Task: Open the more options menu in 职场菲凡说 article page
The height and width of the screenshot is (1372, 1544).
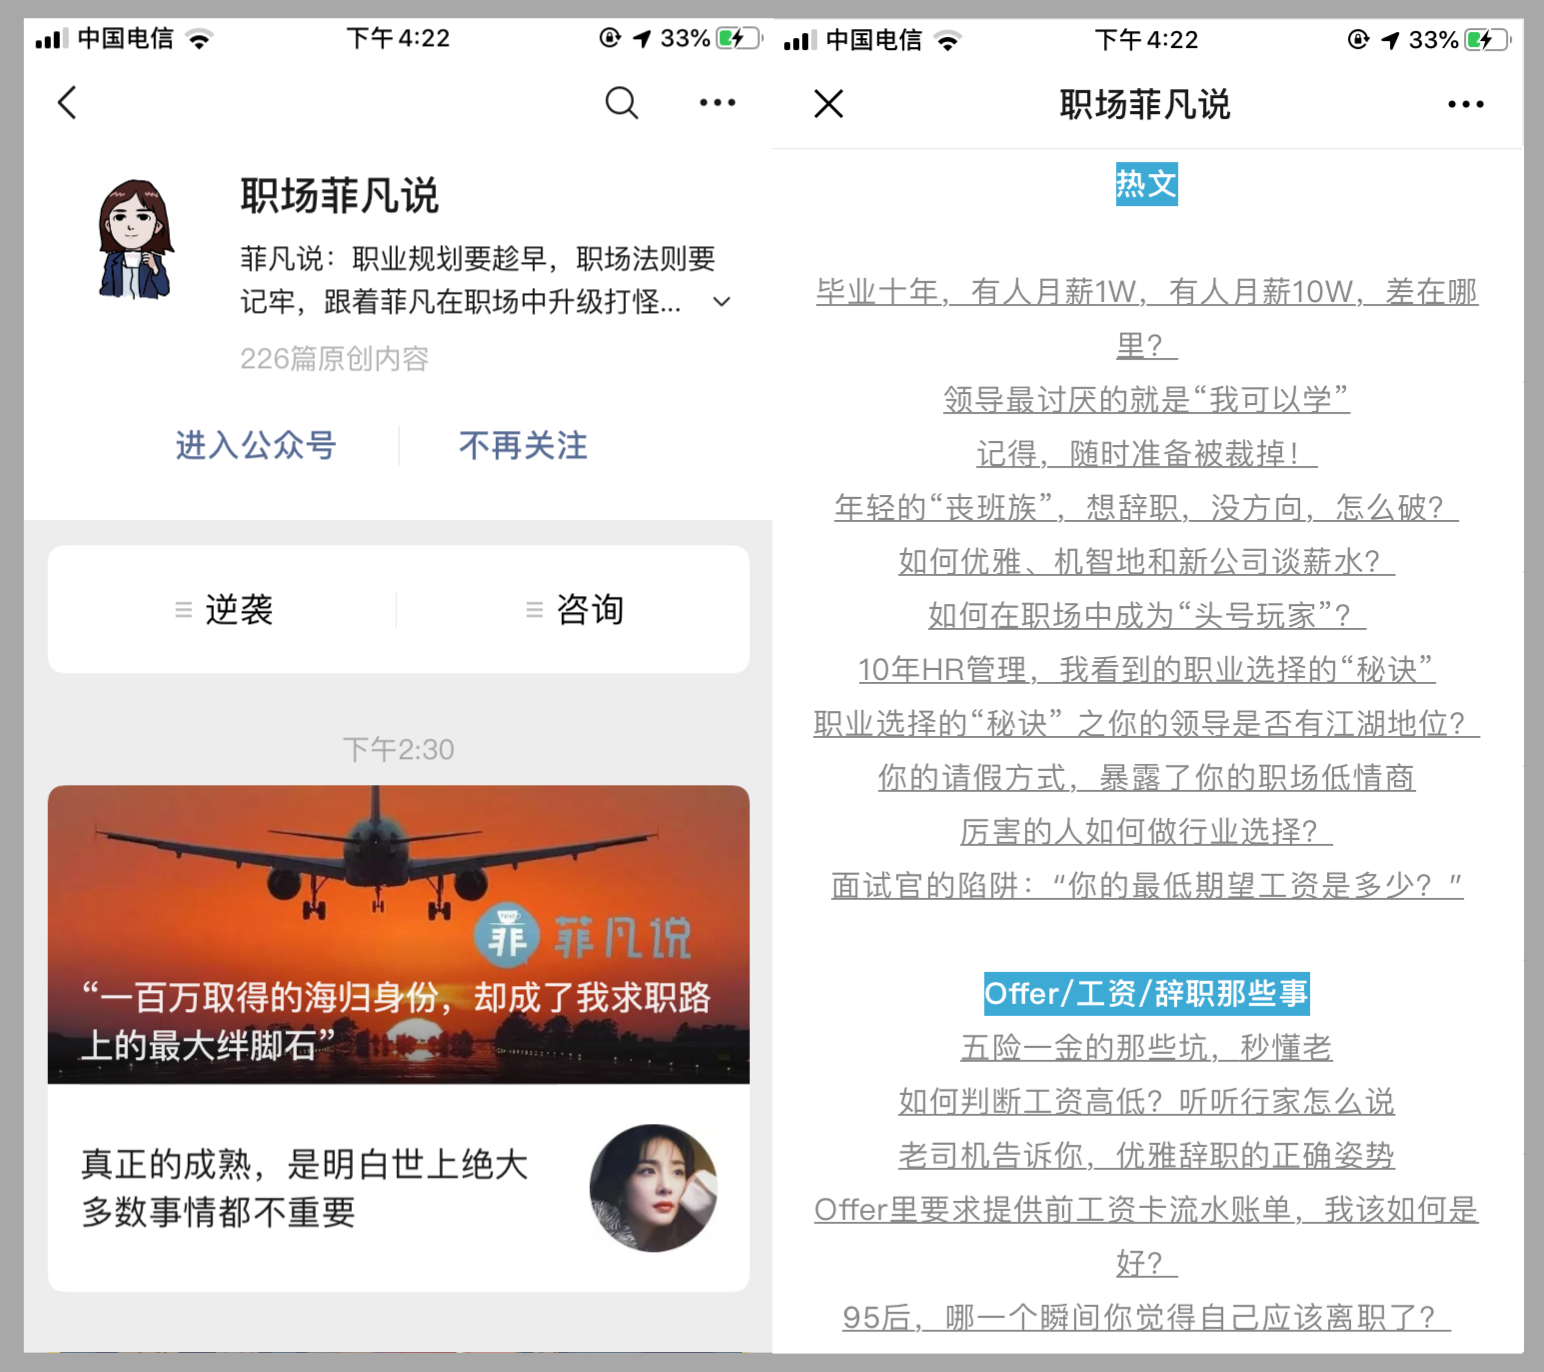Action: pos(1465,103)
